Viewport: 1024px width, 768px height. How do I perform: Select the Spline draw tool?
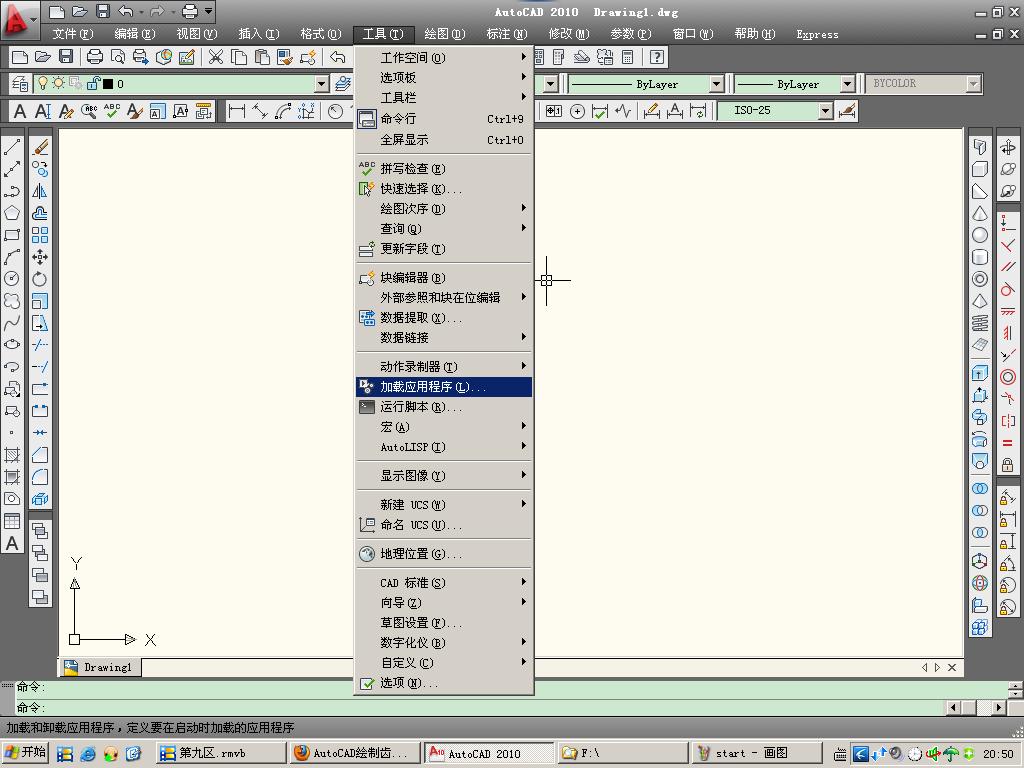12,323
